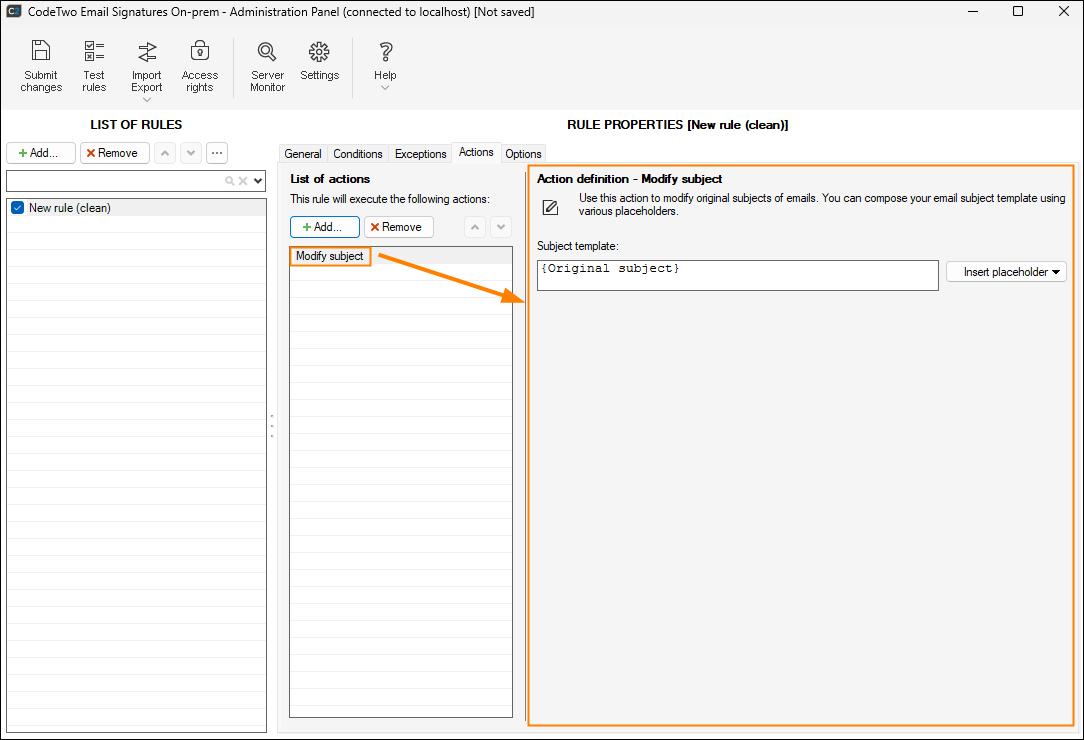Select the Modify subject action

tap(330, 256)
